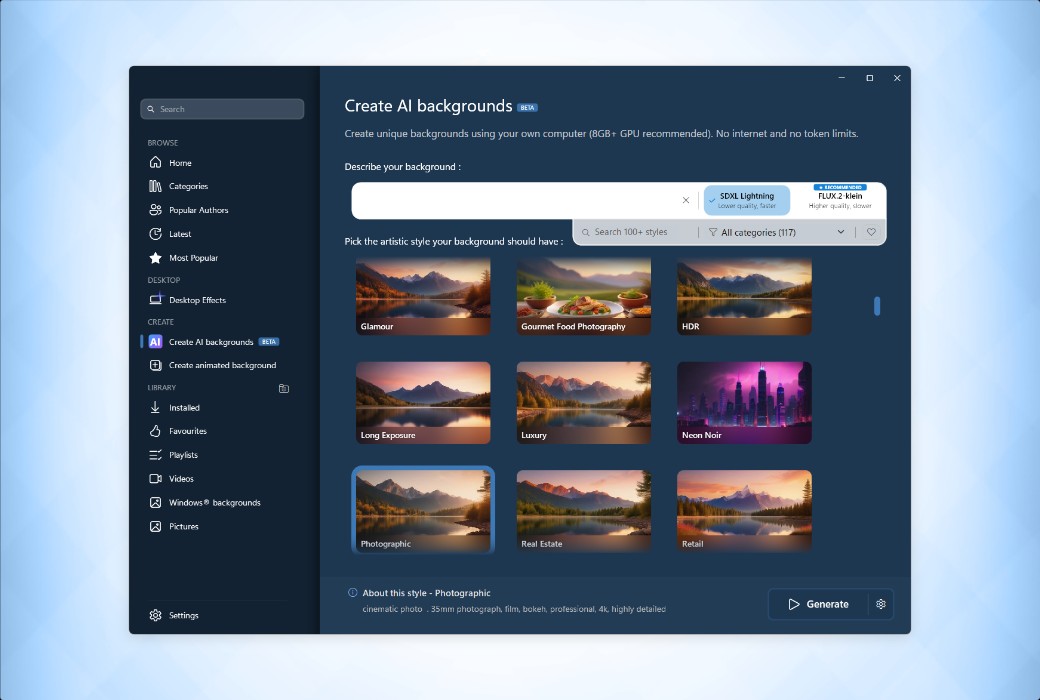Open the Videos camera icon
Image resolution: width=1040 pixels, height=700 pixels.
(x=155, y=479)
